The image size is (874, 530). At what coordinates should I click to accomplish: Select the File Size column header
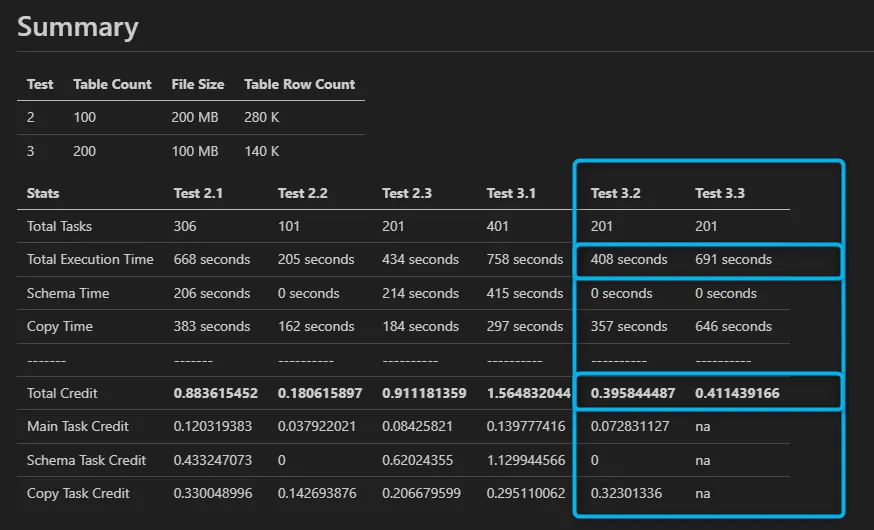point(197,84)
